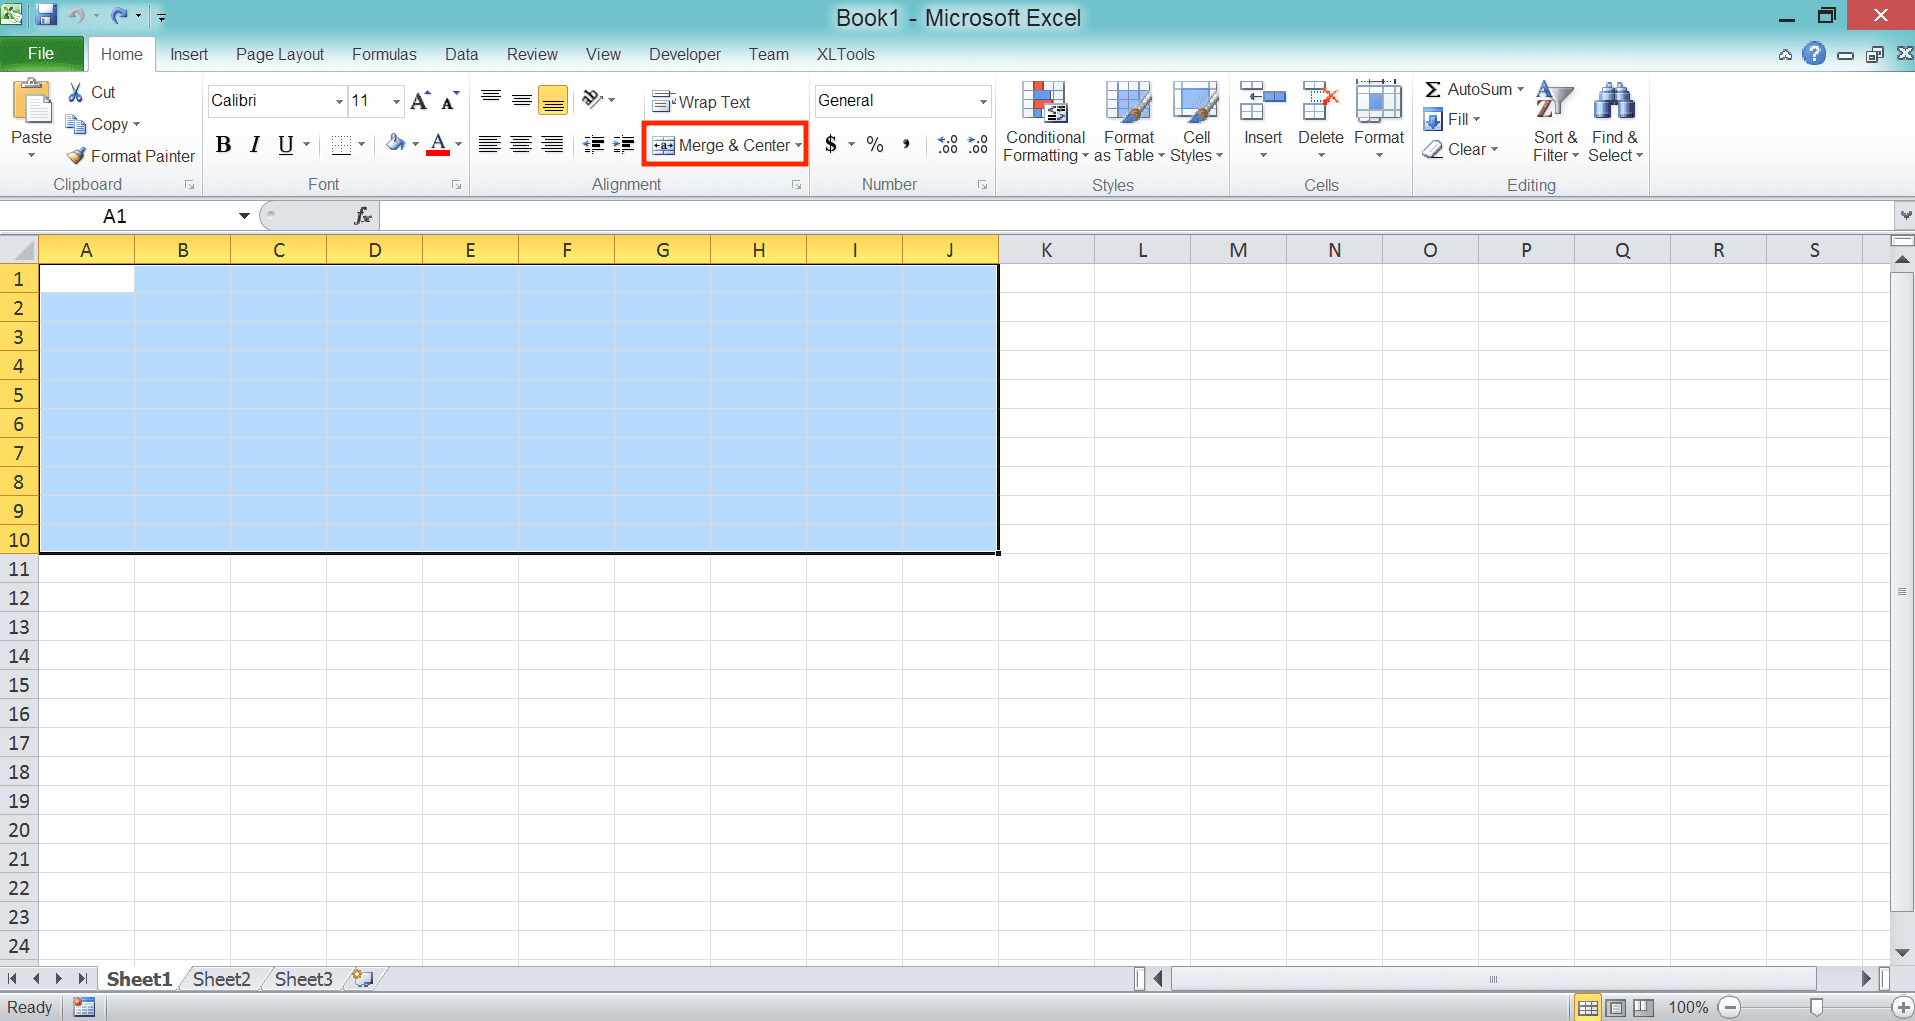Expand the number format list

tap(983, 101)
